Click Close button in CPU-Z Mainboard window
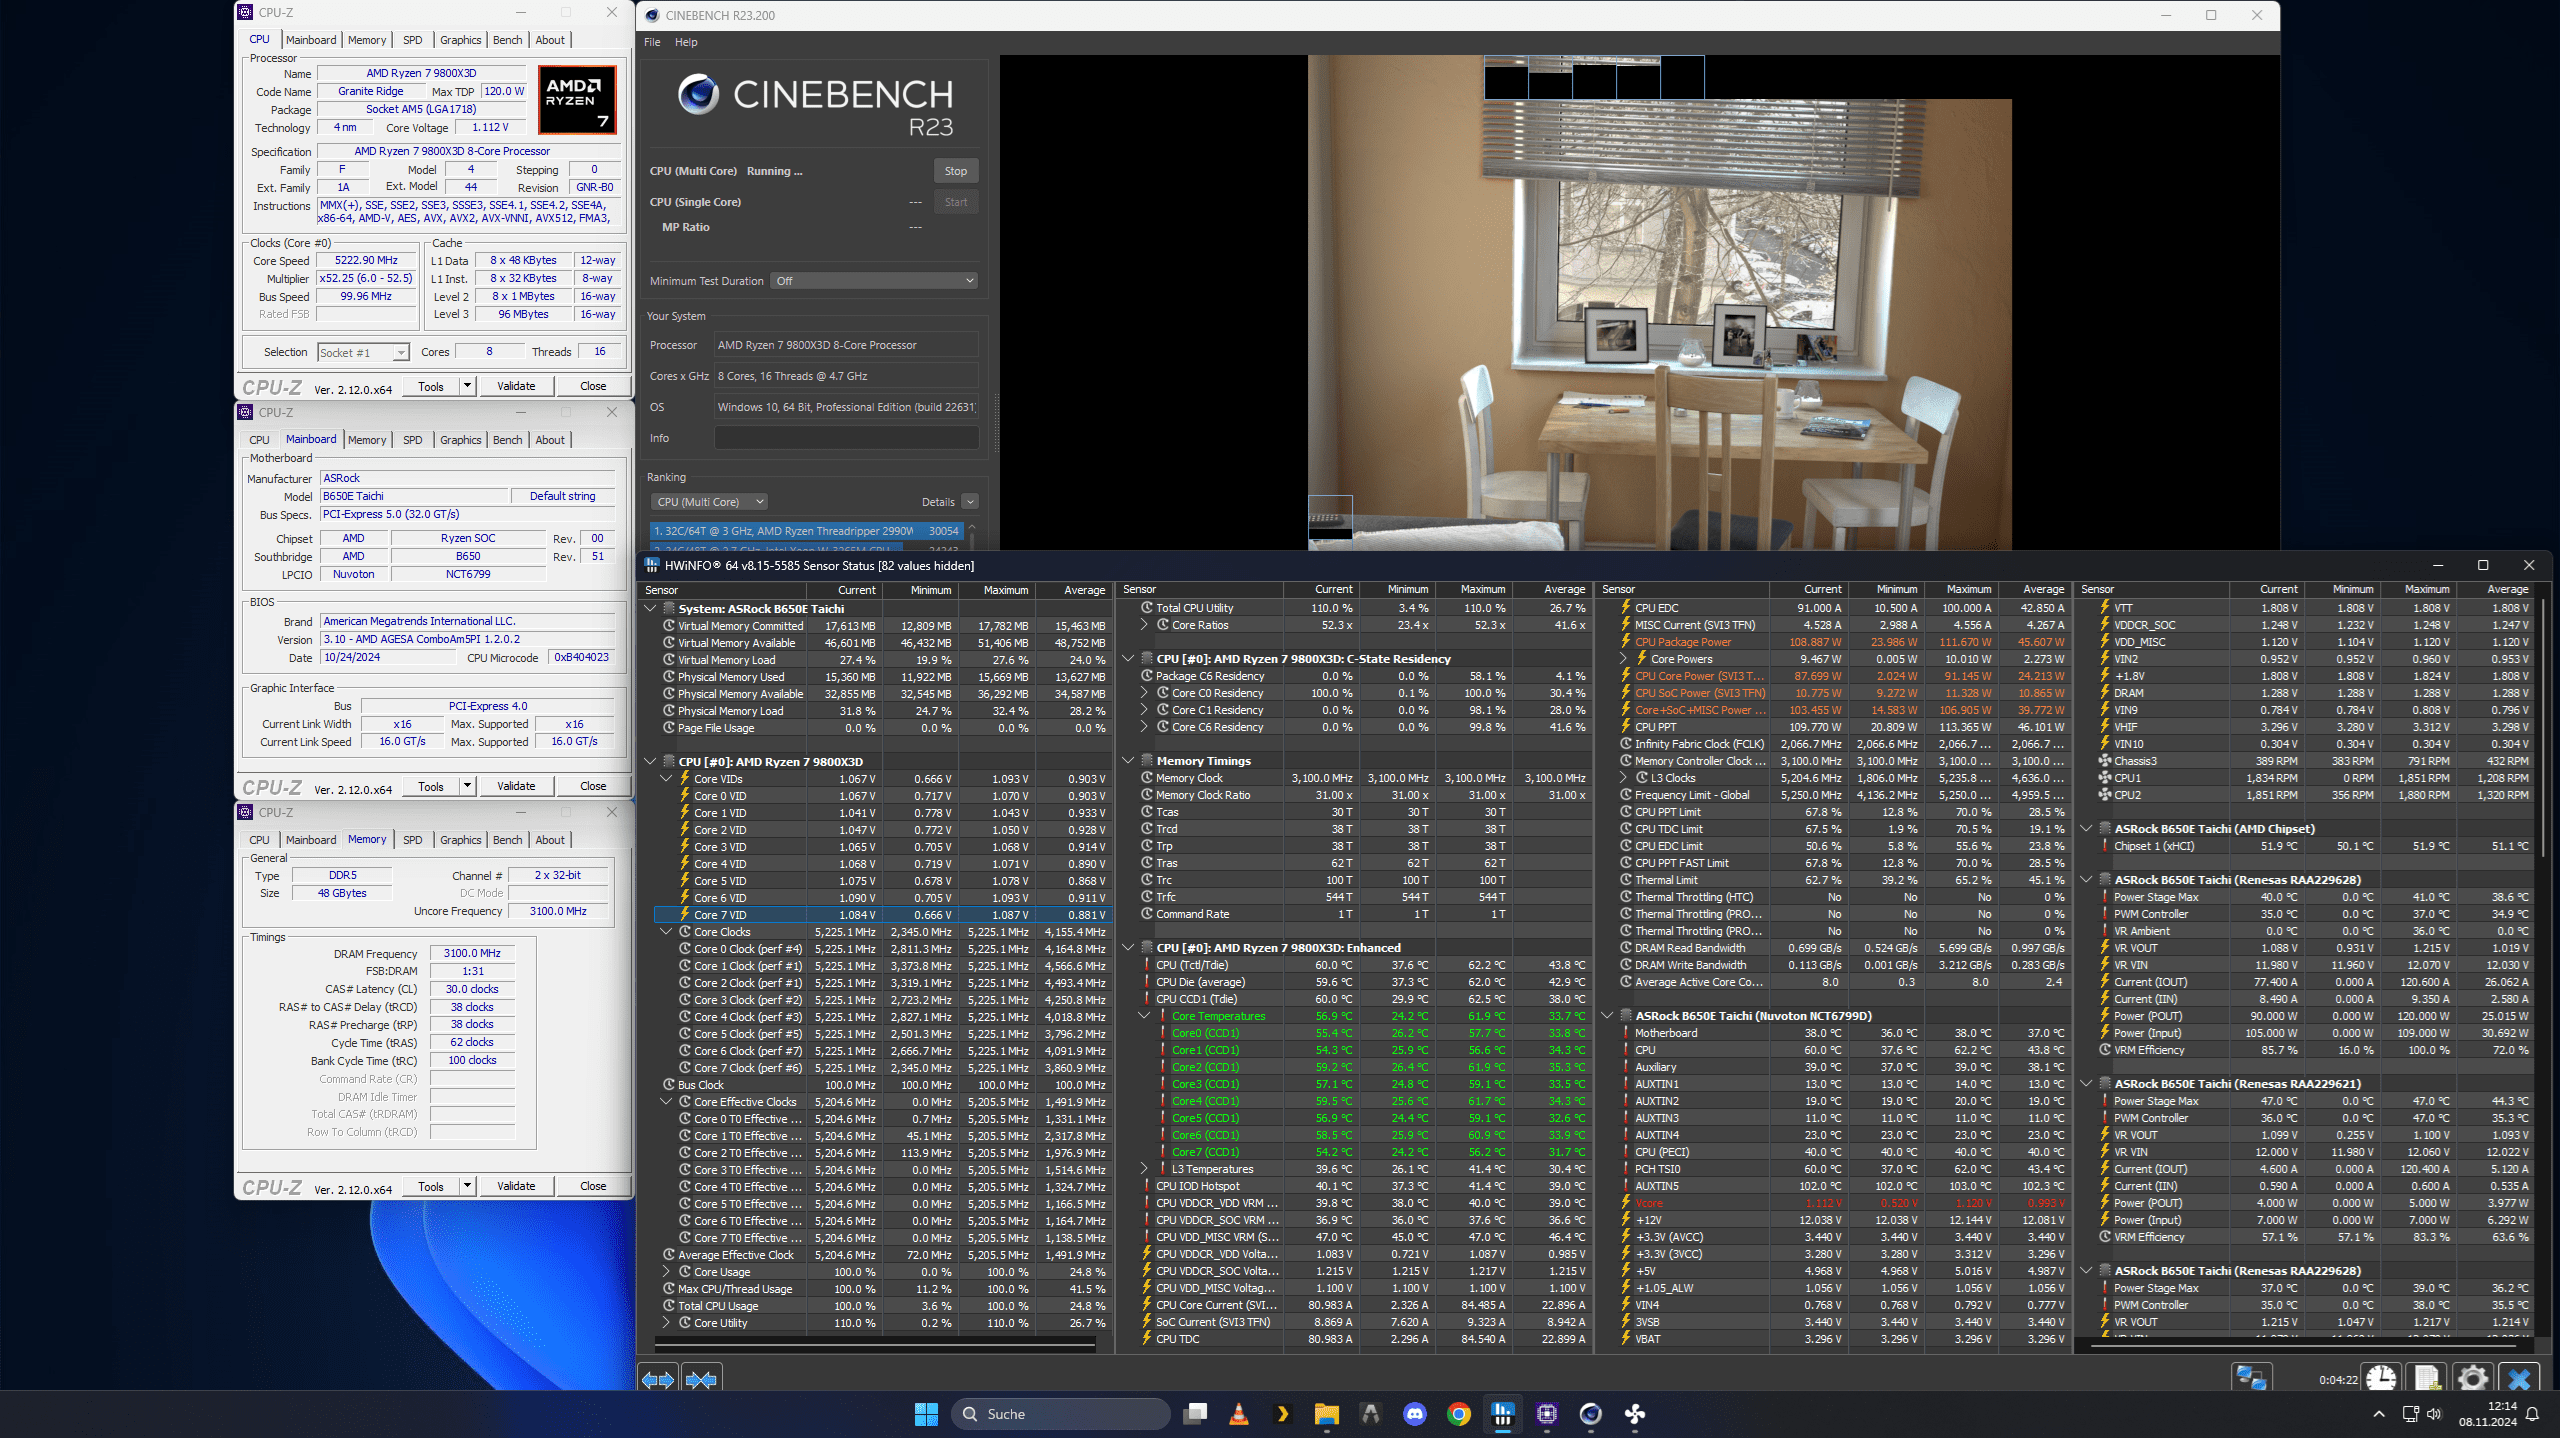 (593, 786)
